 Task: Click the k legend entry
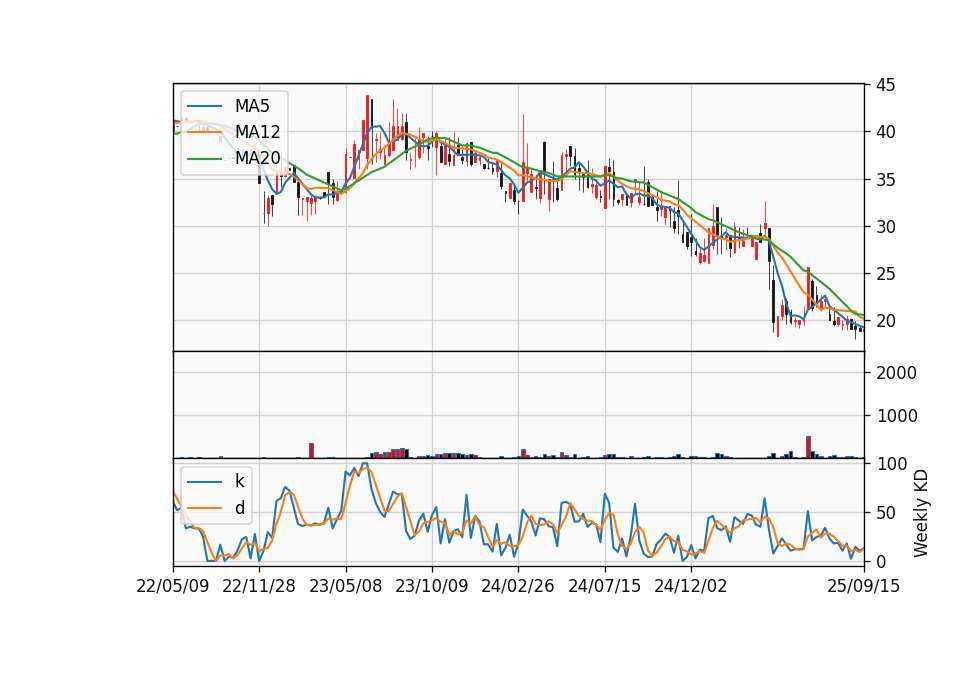[239, 481]
